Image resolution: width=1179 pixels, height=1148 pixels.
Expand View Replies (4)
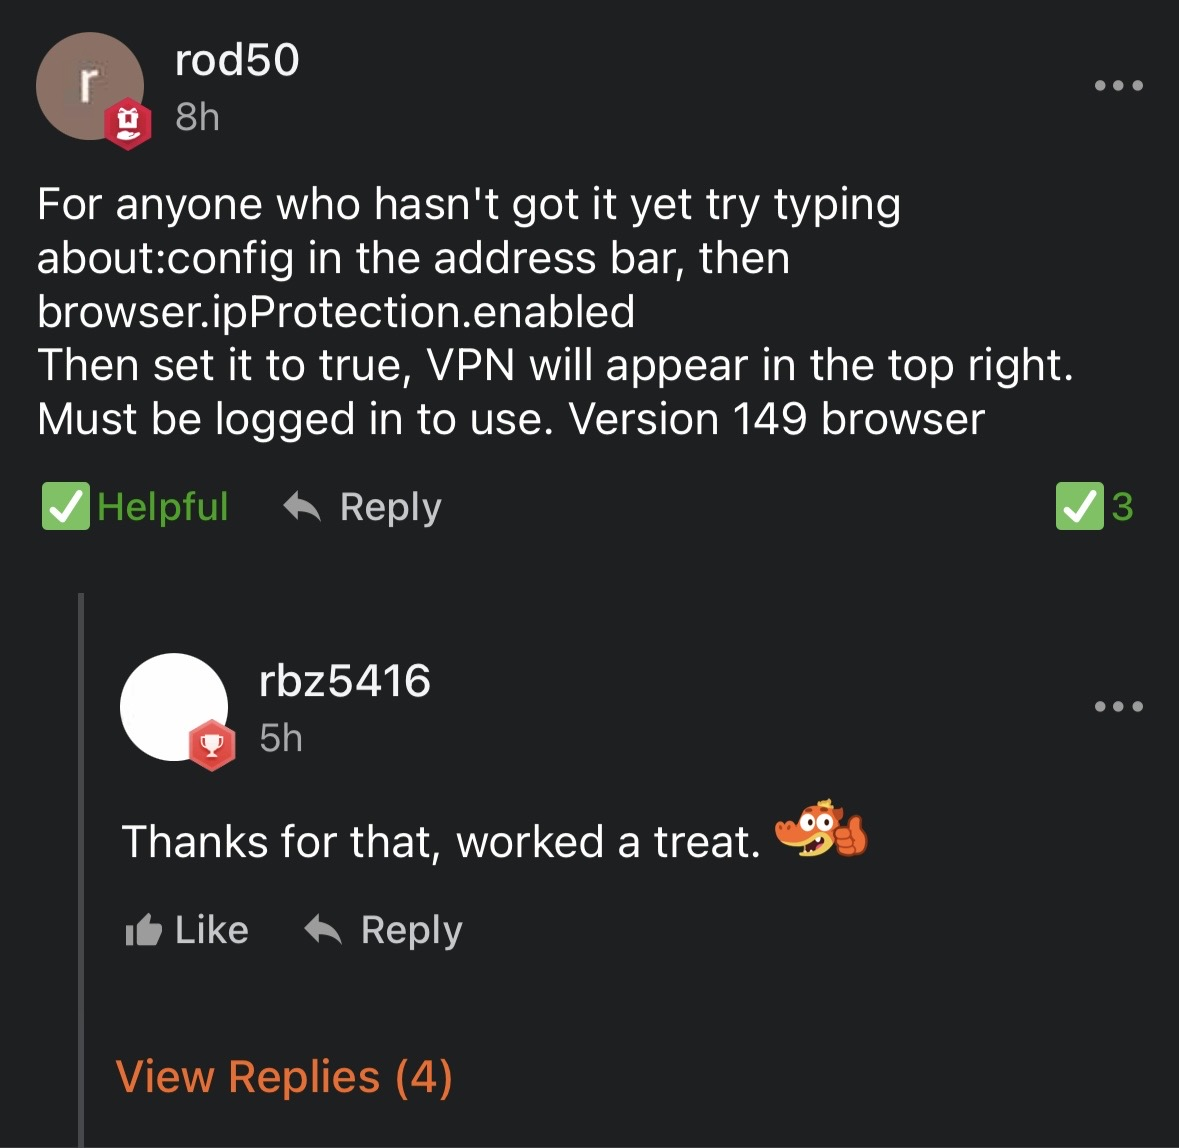coord(283,1077)
